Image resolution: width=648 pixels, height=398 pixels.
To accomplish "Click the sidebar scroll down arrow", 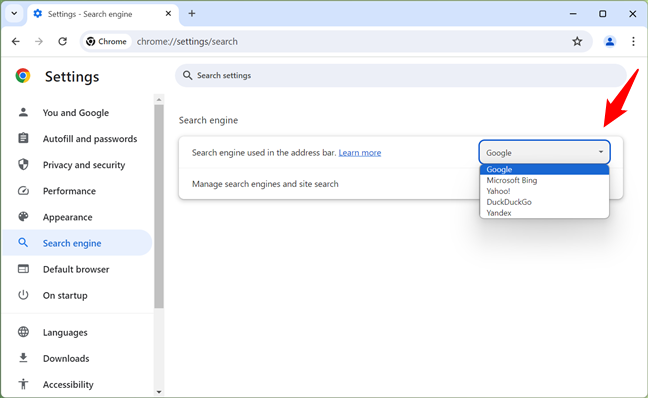I will (159, 392).
